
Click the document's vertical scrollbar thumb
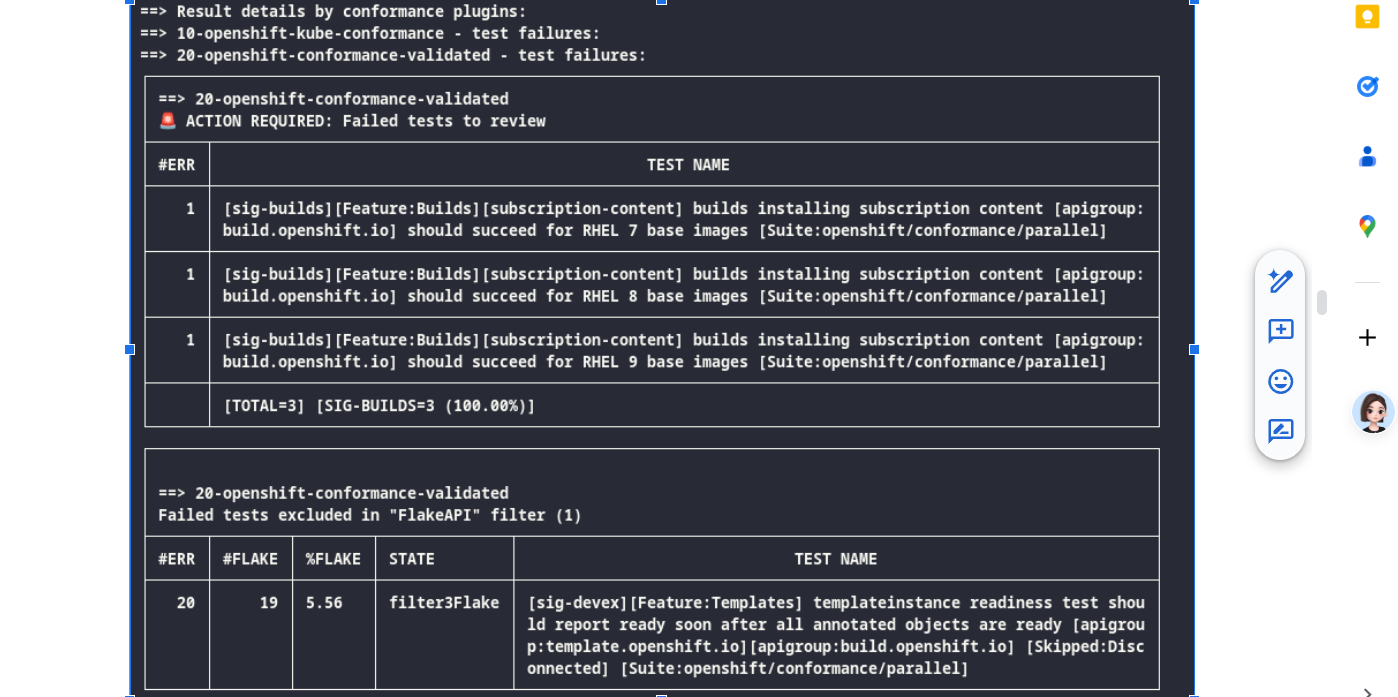tap(1322, 303)
